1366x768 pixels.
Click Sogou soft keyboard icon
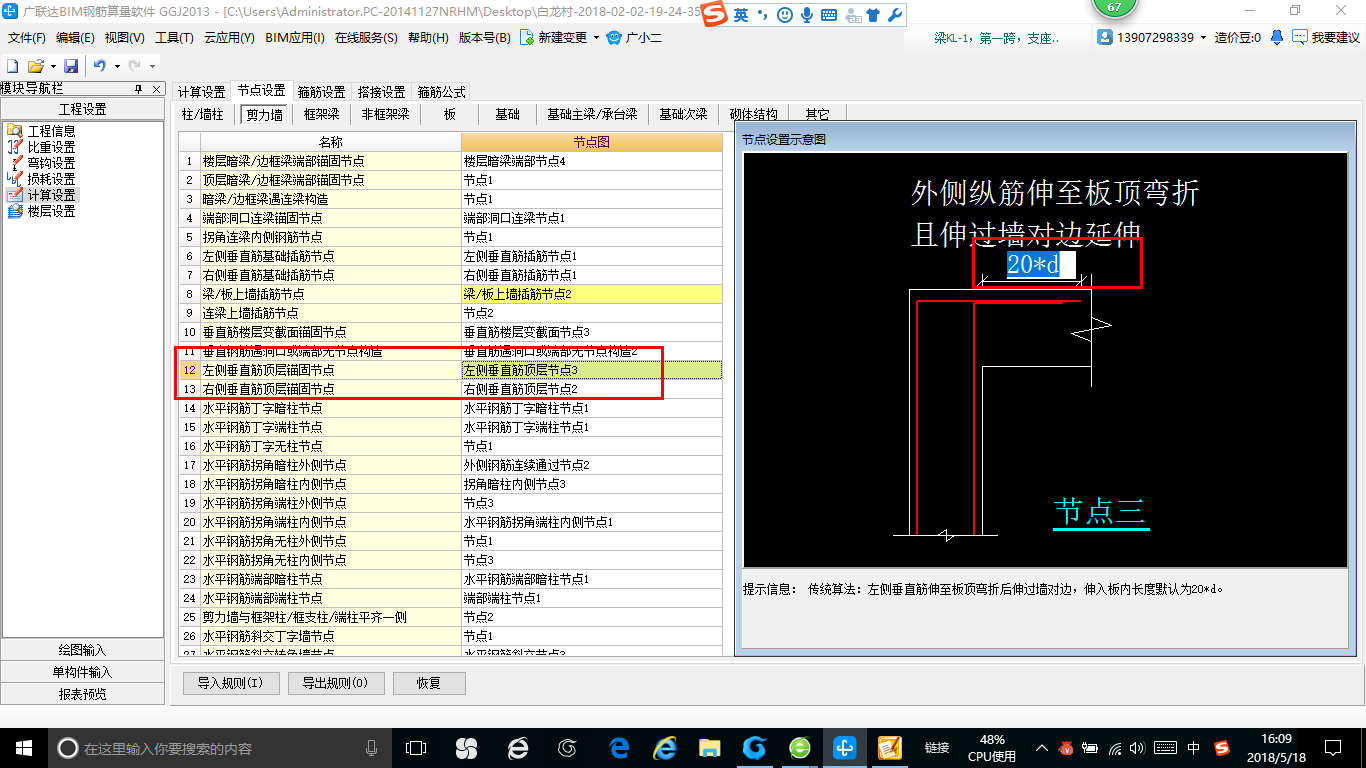(x=829, y=15)
